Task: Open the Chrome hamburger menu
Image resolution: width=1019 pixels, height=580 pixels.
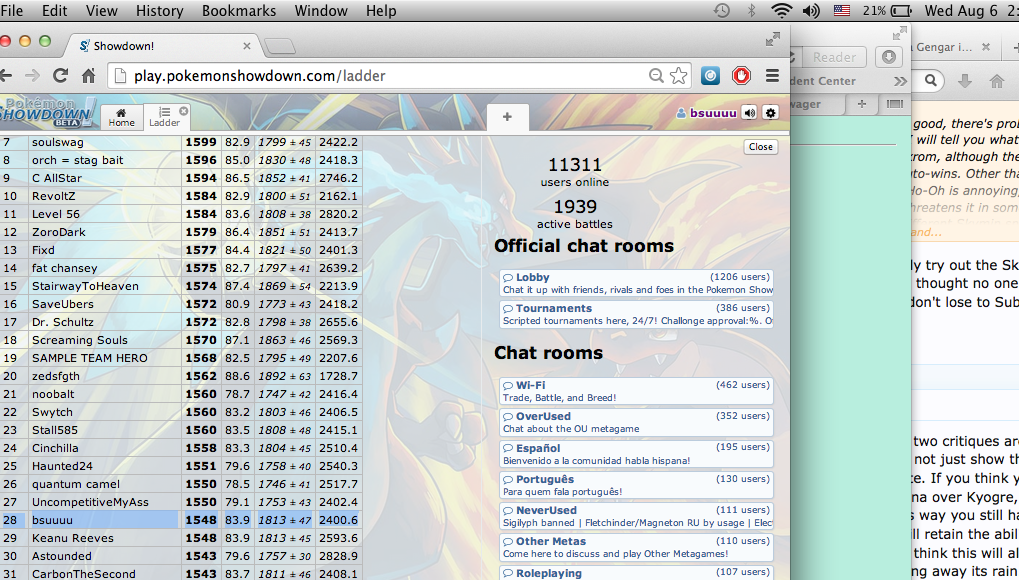Action: (x=771, y=76)
